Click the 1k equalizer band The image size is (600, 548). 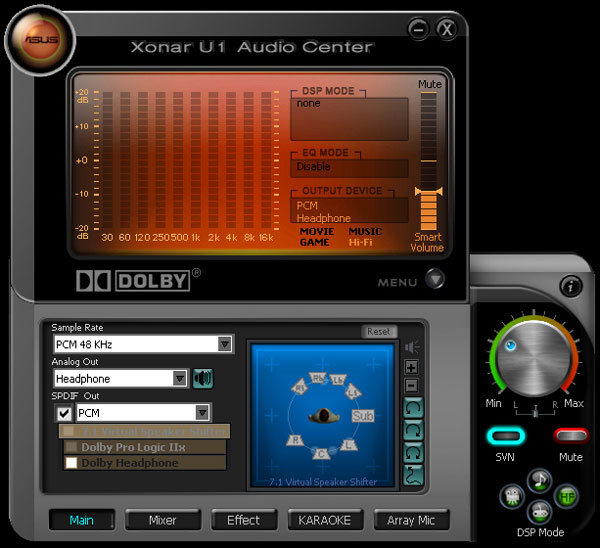point(196,160)
